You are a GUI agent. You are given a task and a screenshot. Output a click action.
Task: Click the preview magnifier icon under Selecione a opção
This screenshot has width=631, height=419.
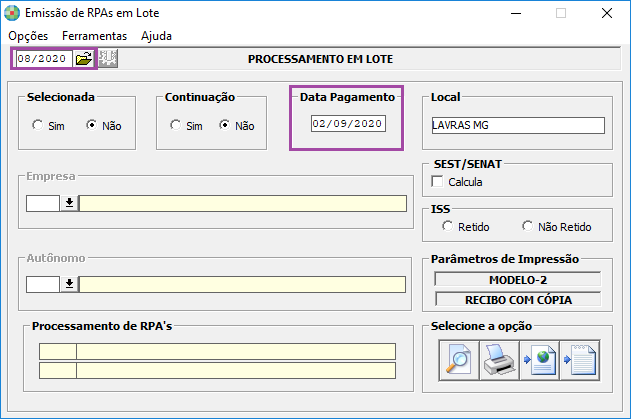[459, 360]
